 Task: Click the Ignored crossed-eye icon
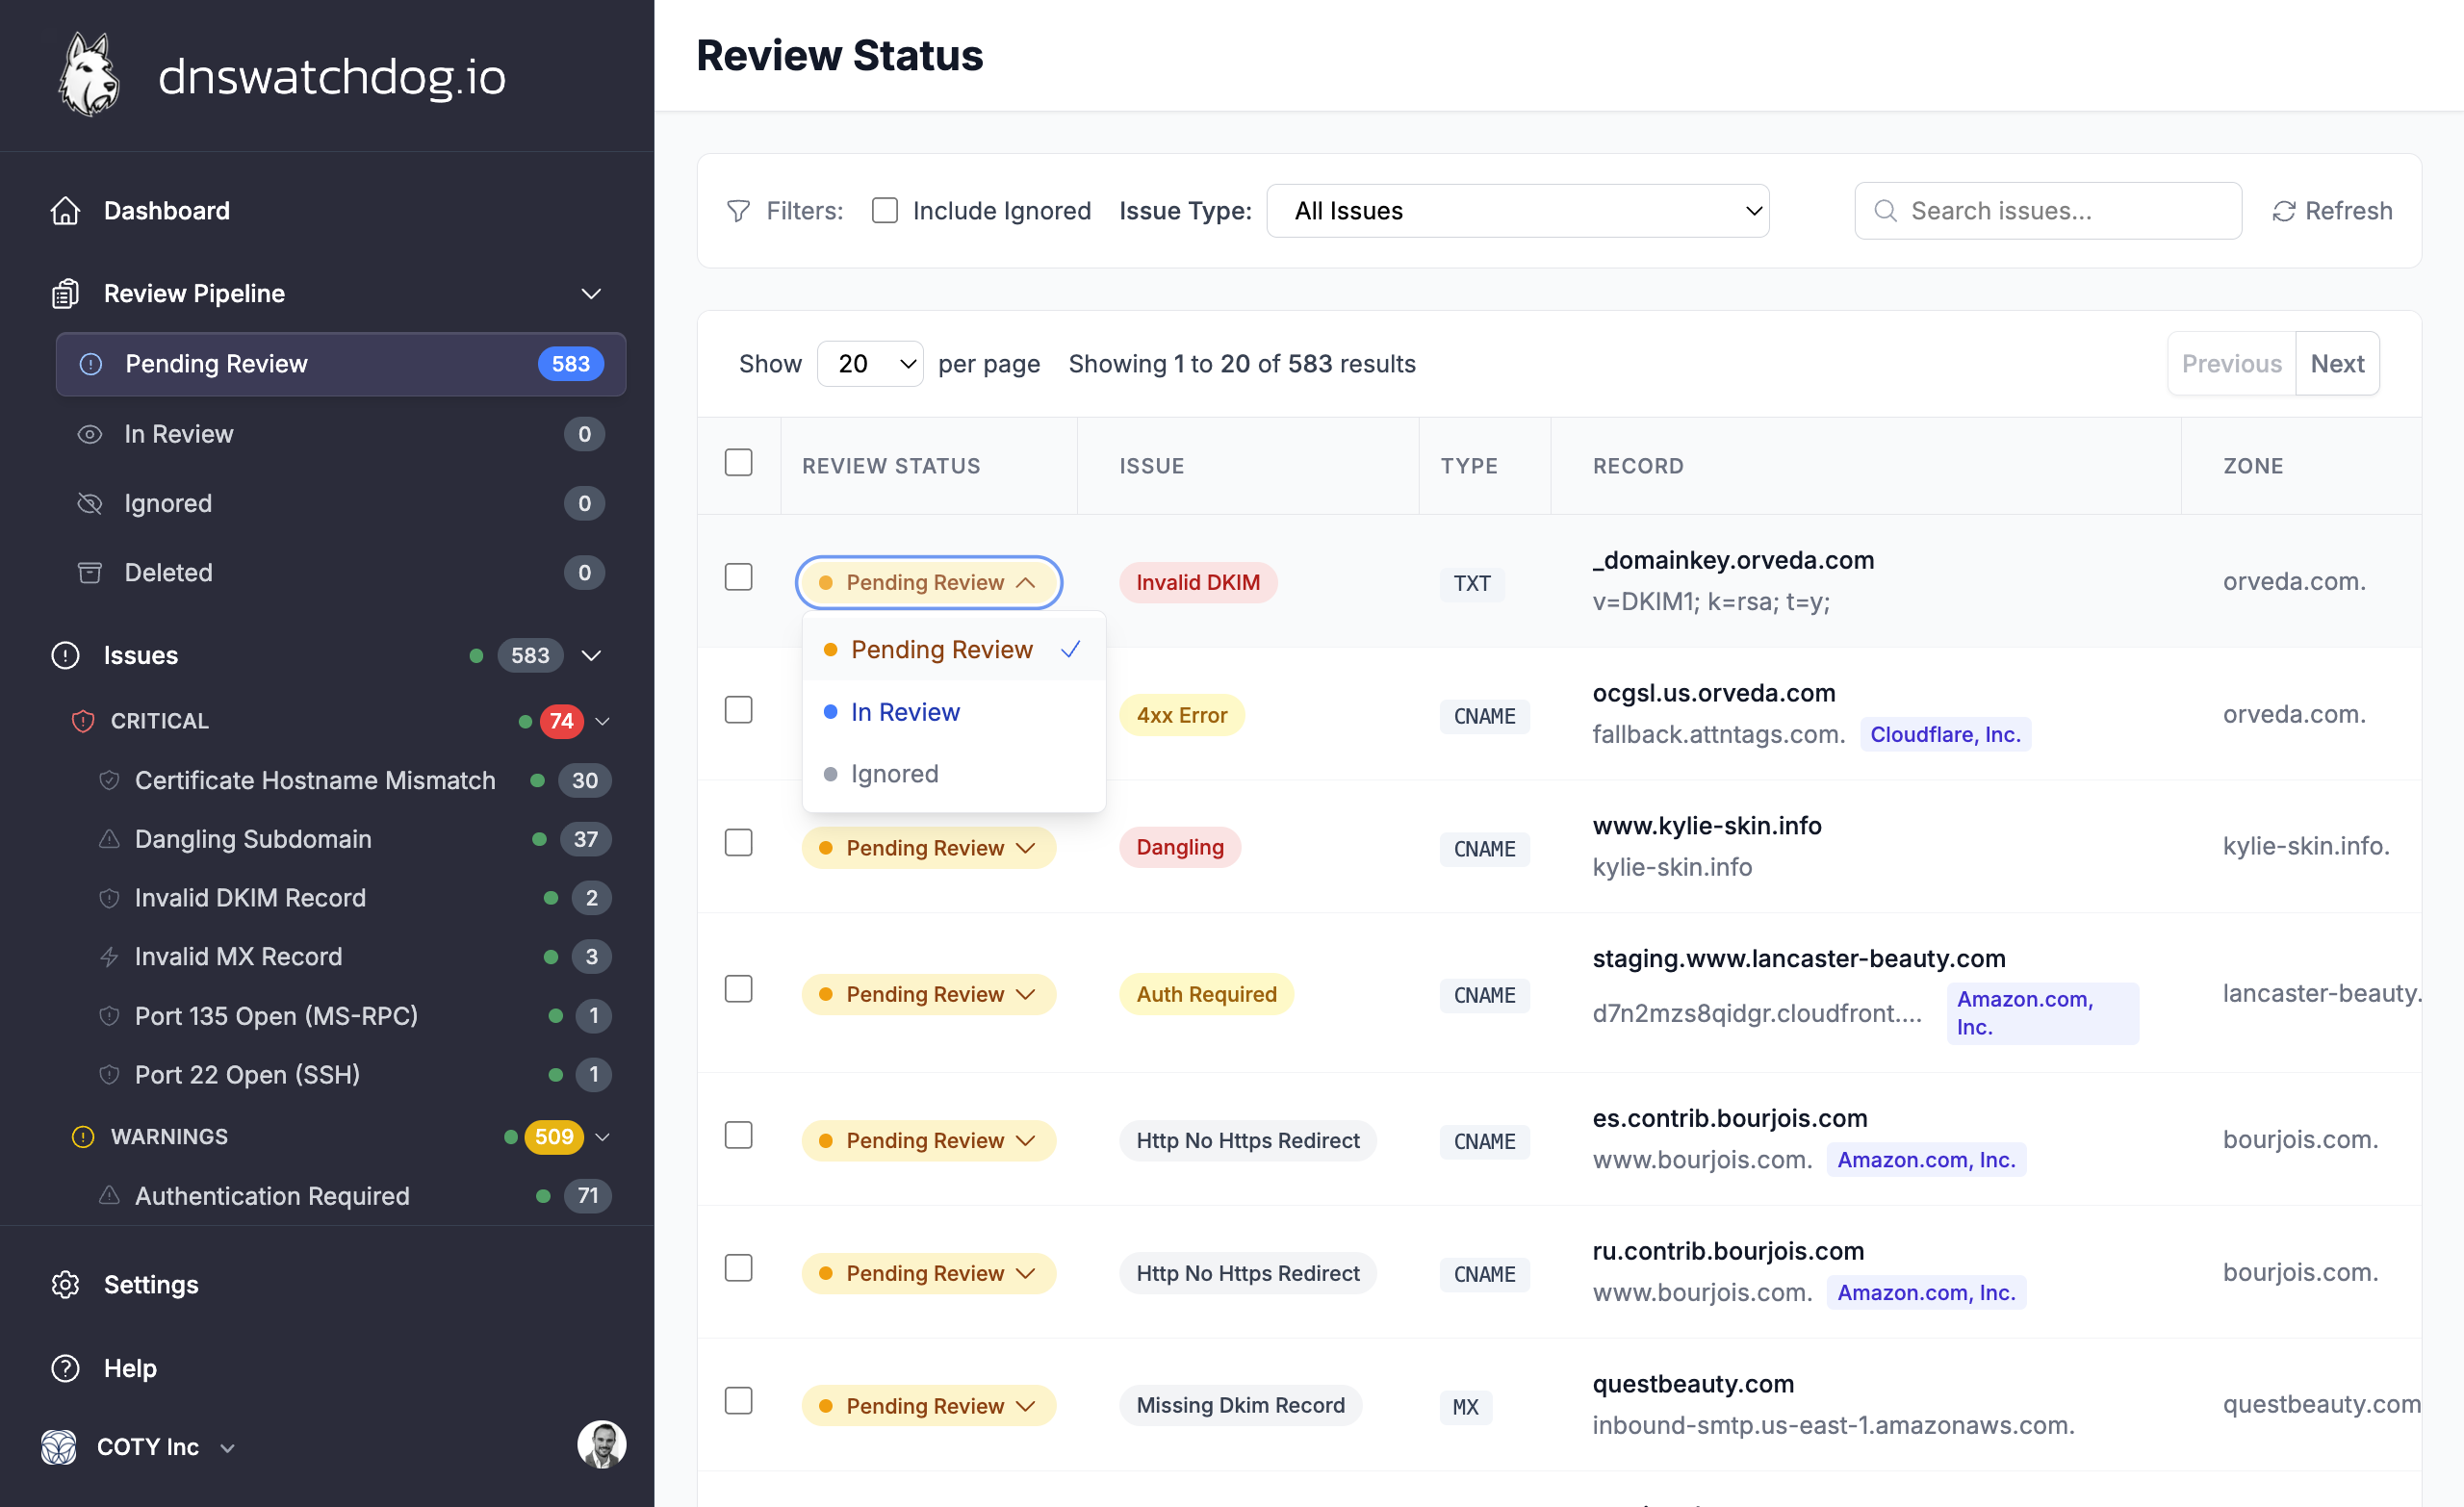pyautogui.click(x=90, y=503)
